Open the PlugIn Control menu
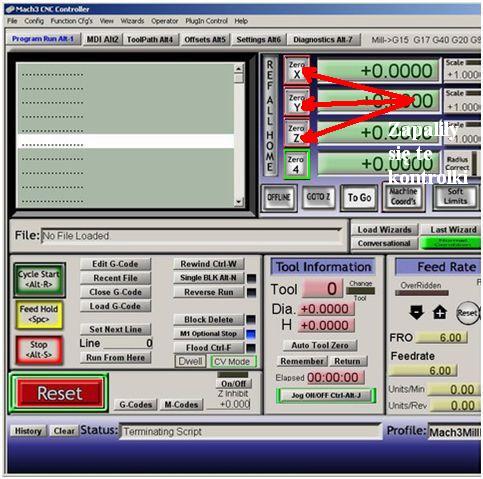The image size is (483, 479). (x=206, y=21)
